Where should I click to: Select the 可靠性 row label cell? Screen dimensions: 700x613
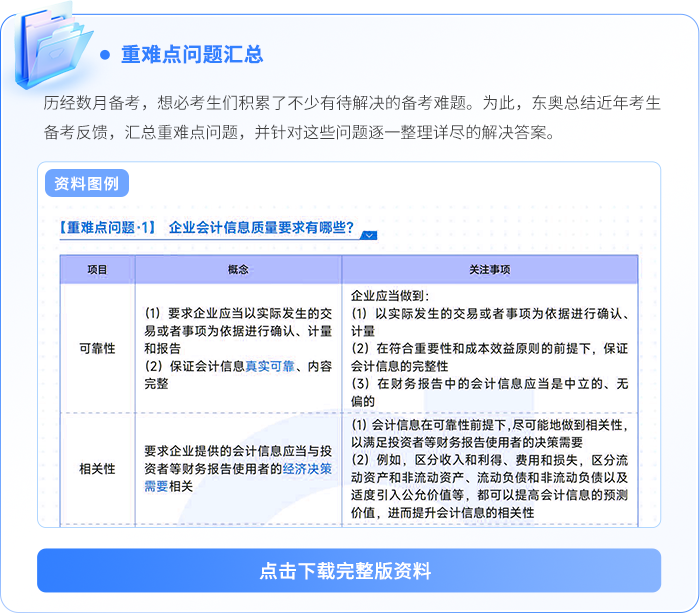tap(97, 348)
